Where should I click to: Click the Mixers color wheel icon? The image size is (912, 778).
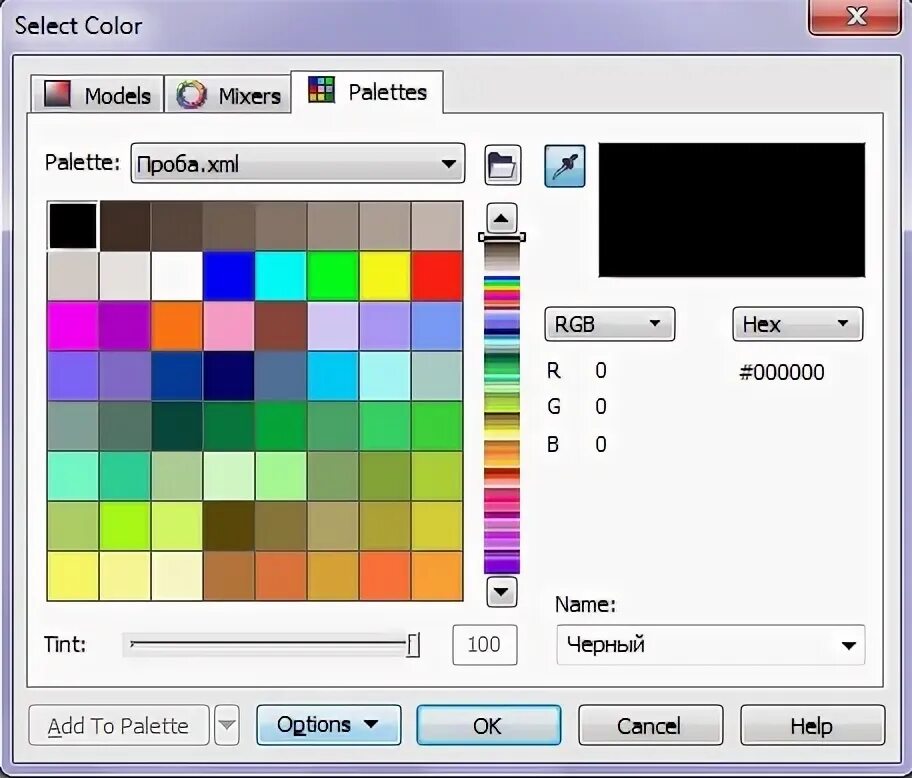[x=191, y=94]
